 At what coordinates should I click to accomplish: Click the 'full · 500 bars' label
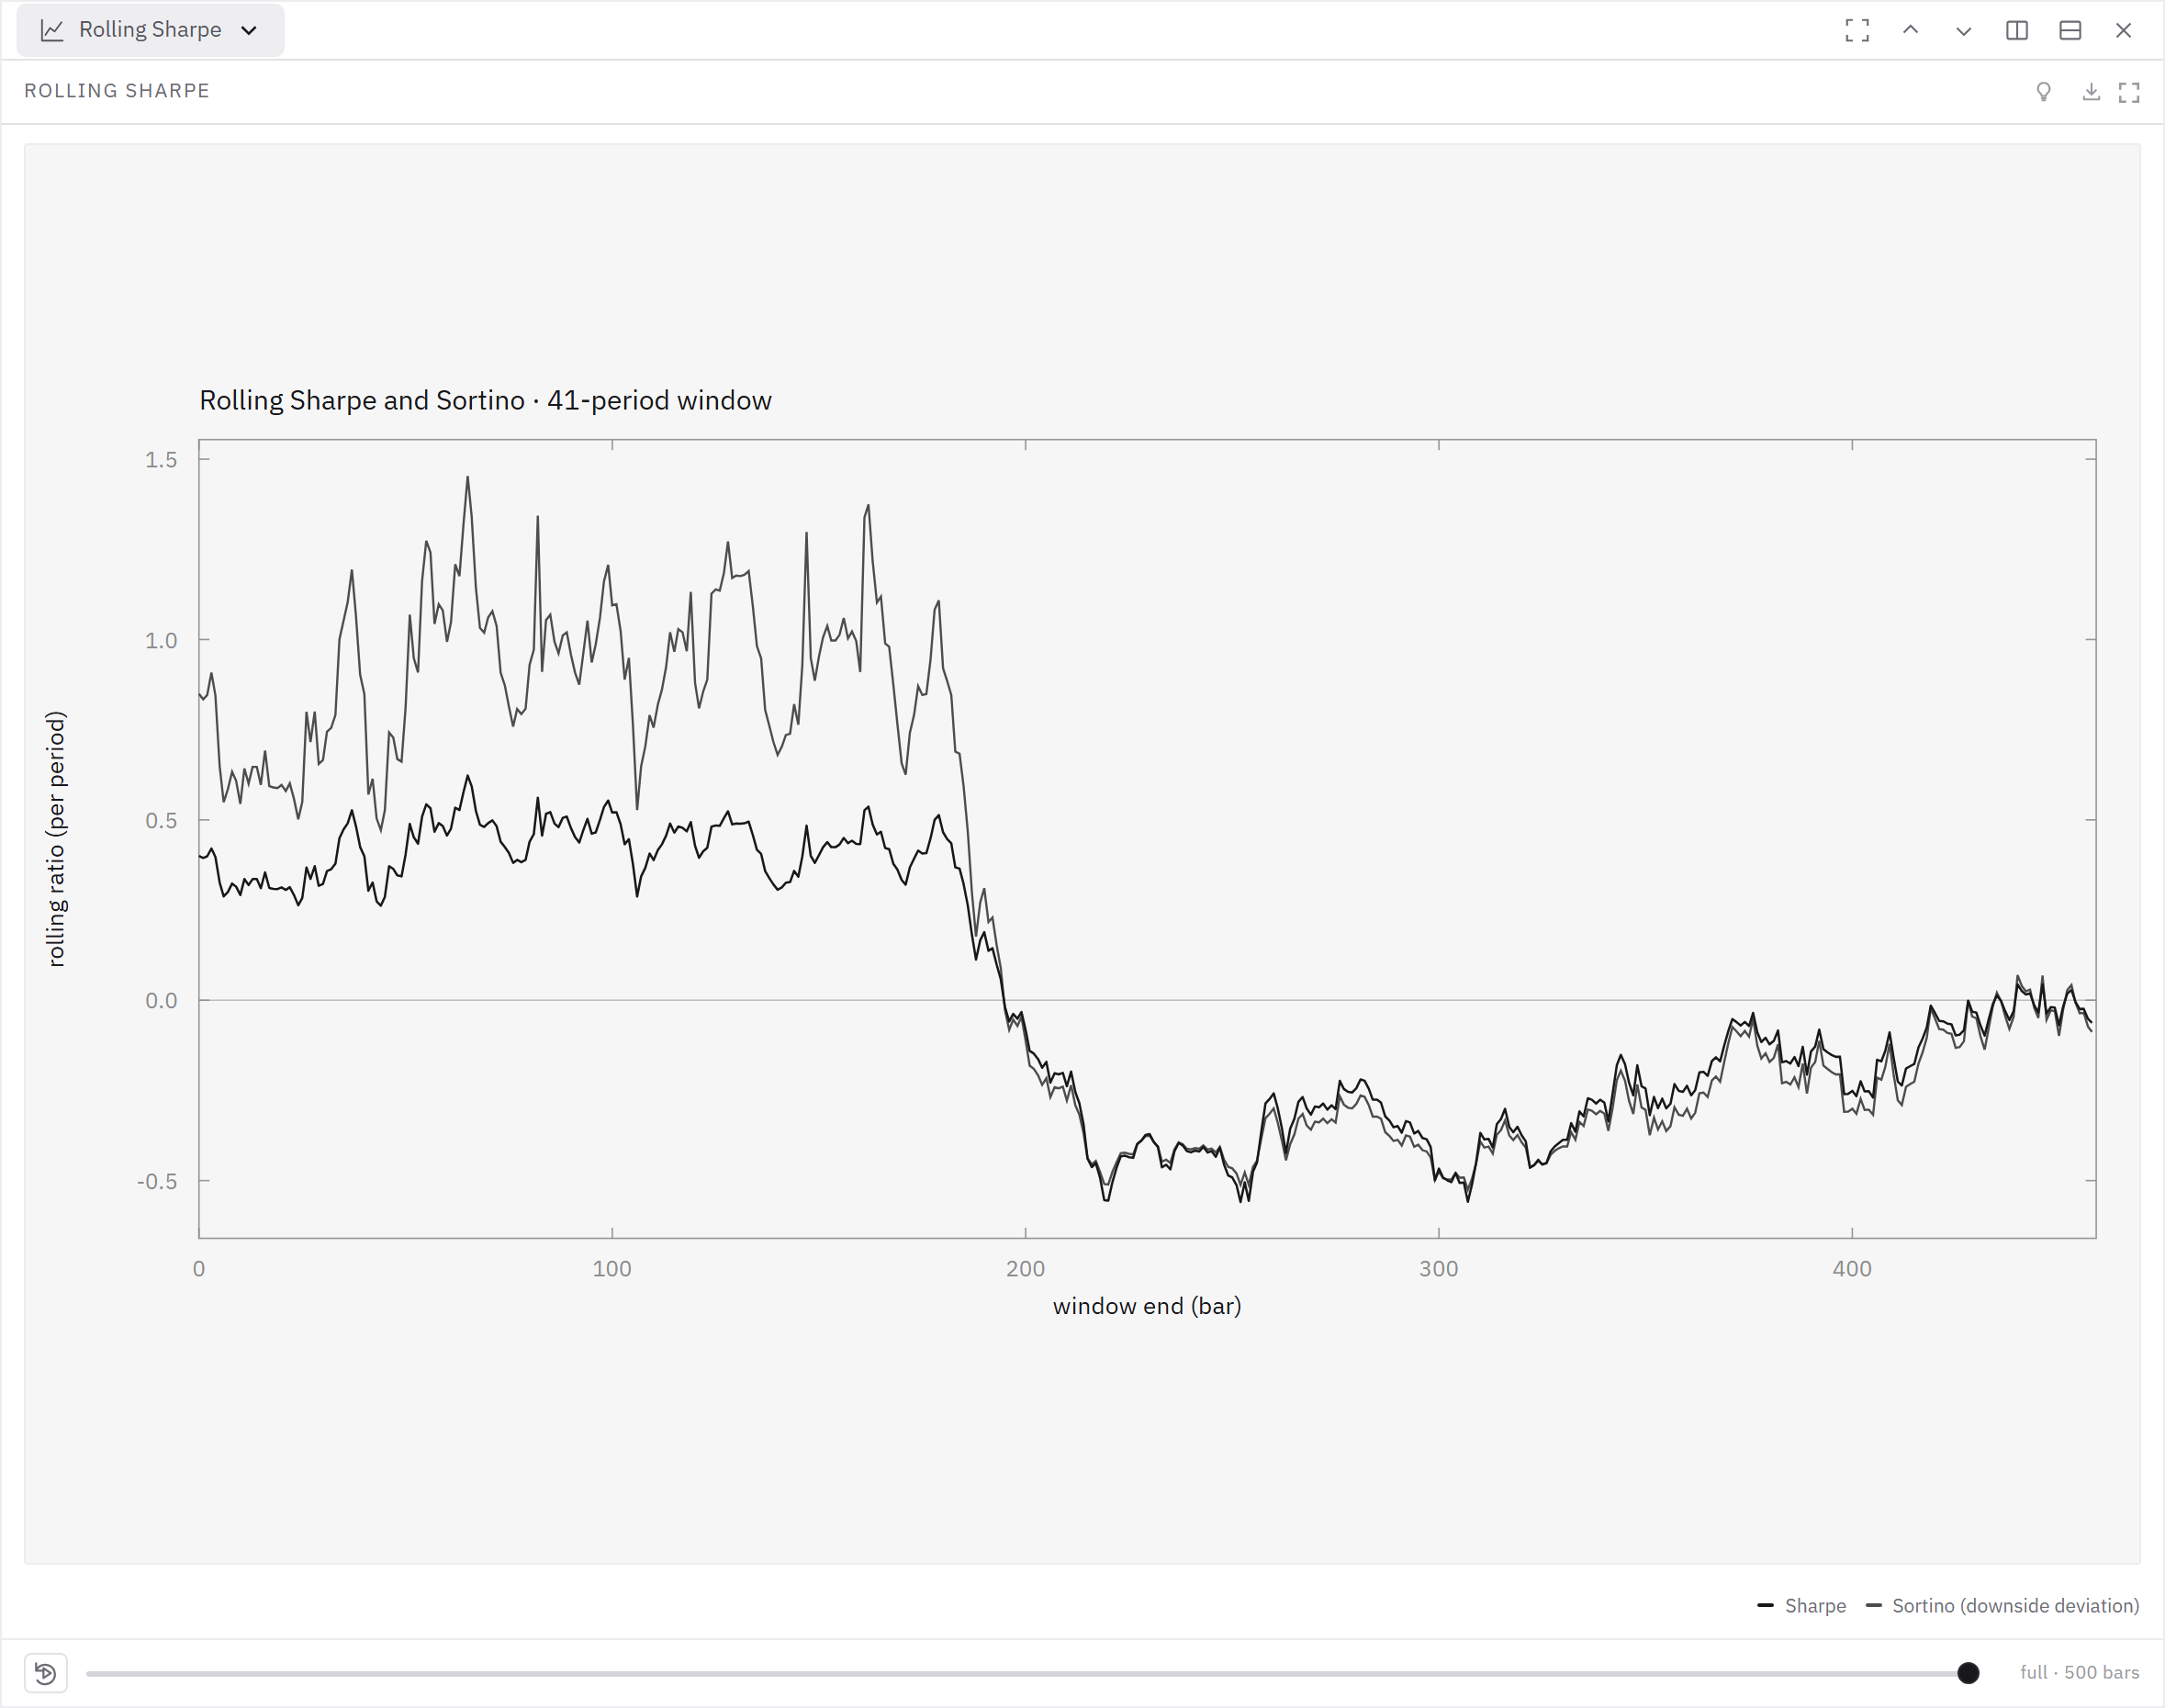click(x=2079, y=1673)
